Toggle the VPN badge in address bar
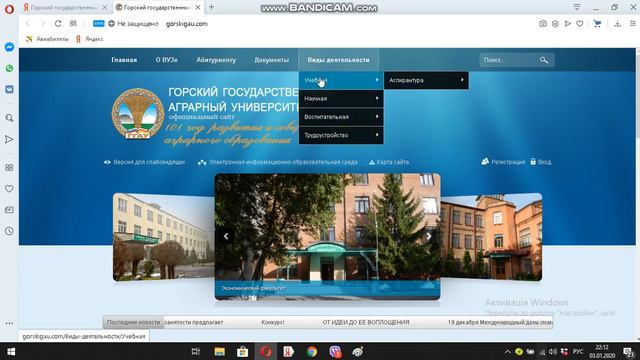The height and width of the screenshot is (360, 640). point(99,24)
